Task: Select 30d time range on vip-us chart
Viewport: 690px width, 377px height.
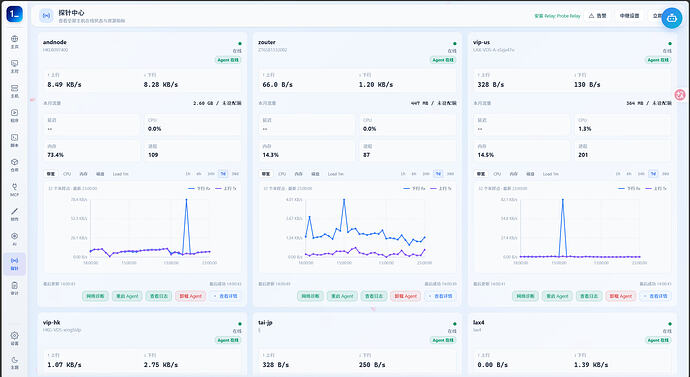Action: pos(666,174)
